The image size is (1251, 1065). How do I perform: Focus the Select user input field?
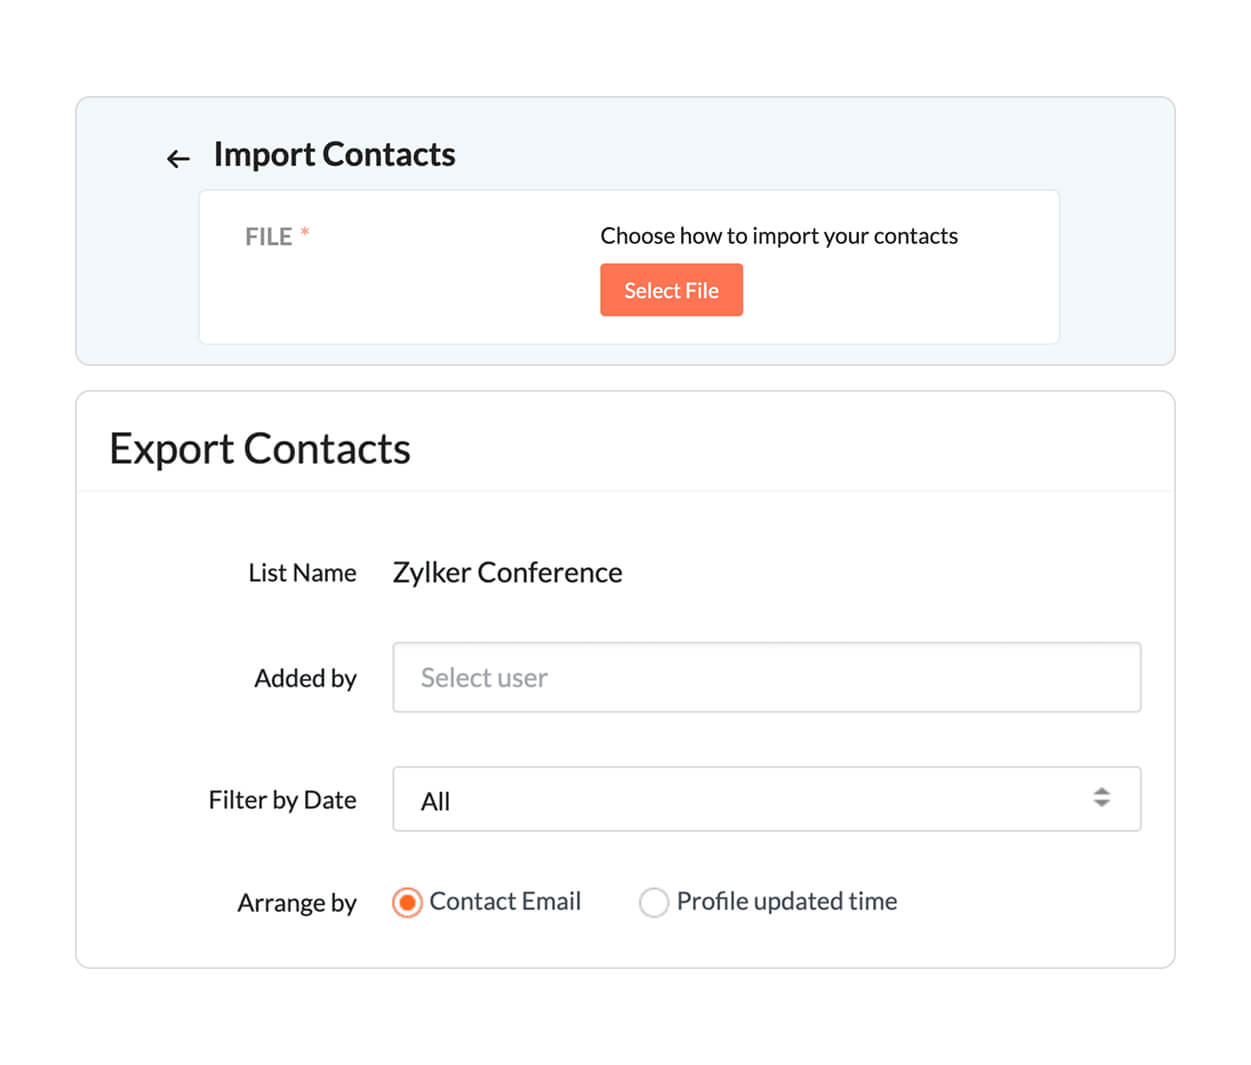coord(766,677)
